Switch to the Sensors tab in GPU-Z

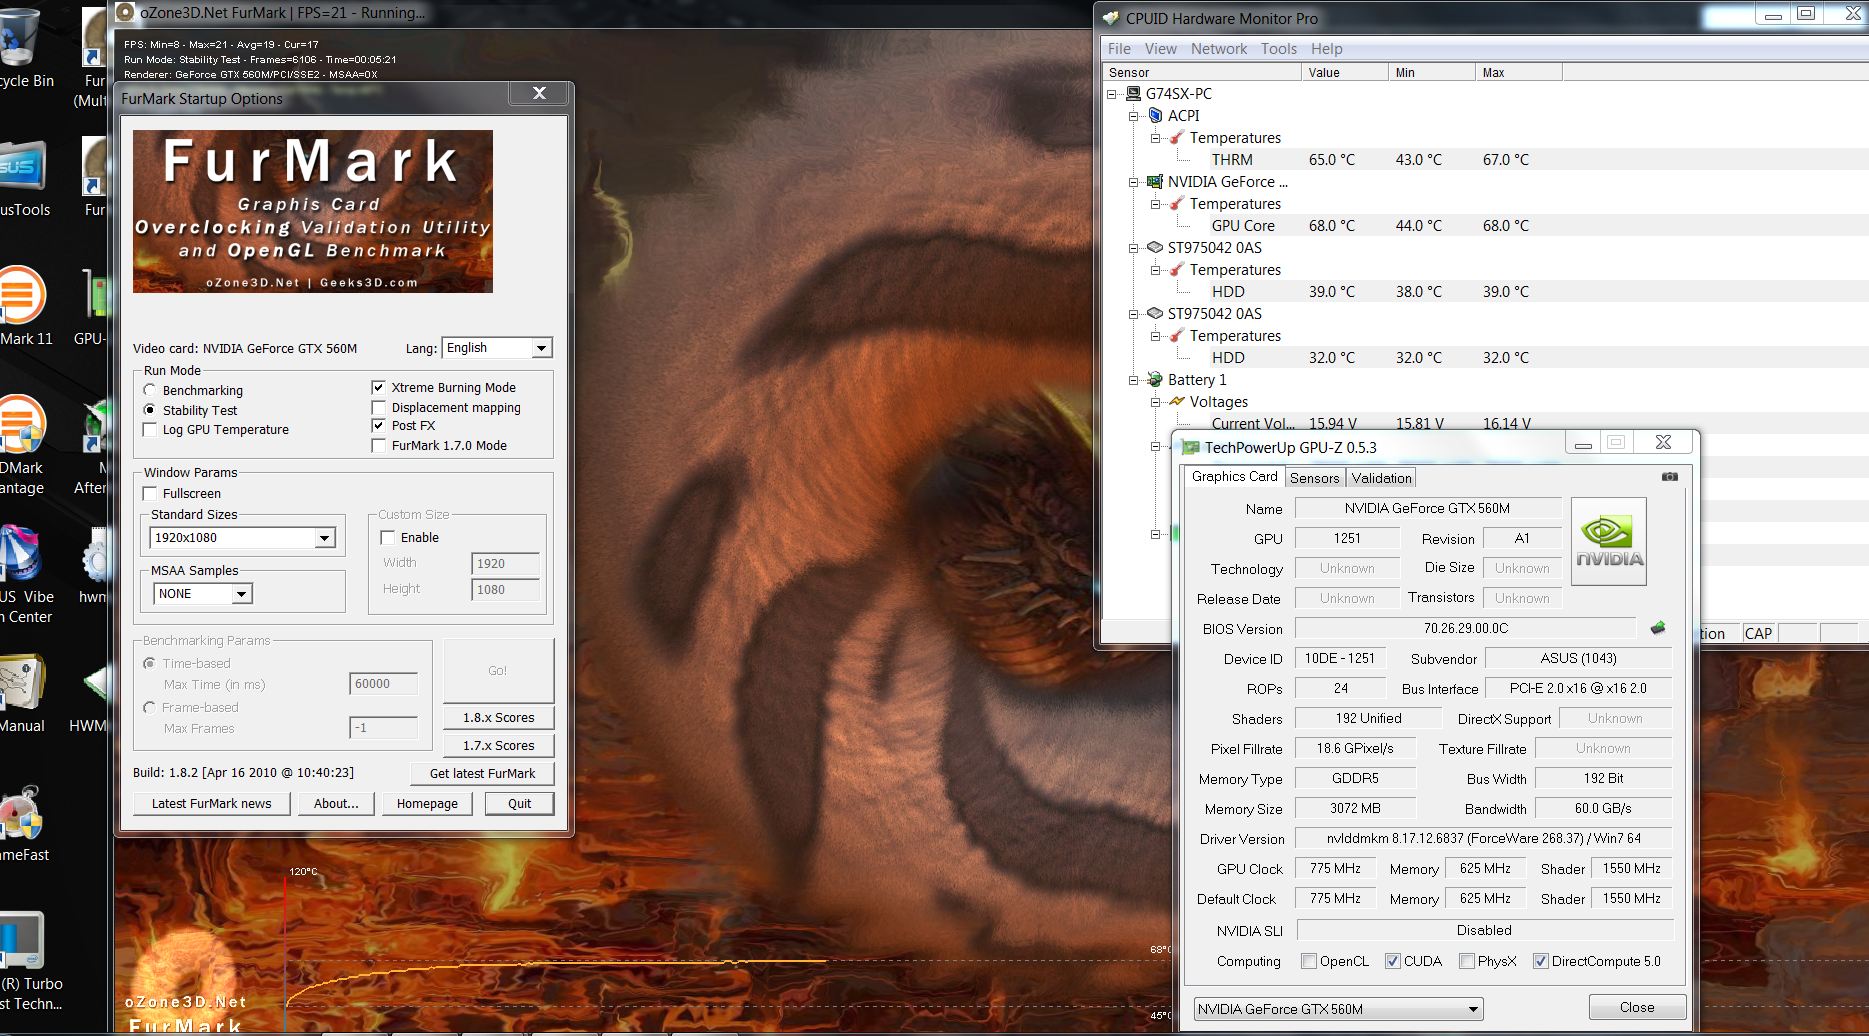pyautogui.click(x=1314, y=478)
